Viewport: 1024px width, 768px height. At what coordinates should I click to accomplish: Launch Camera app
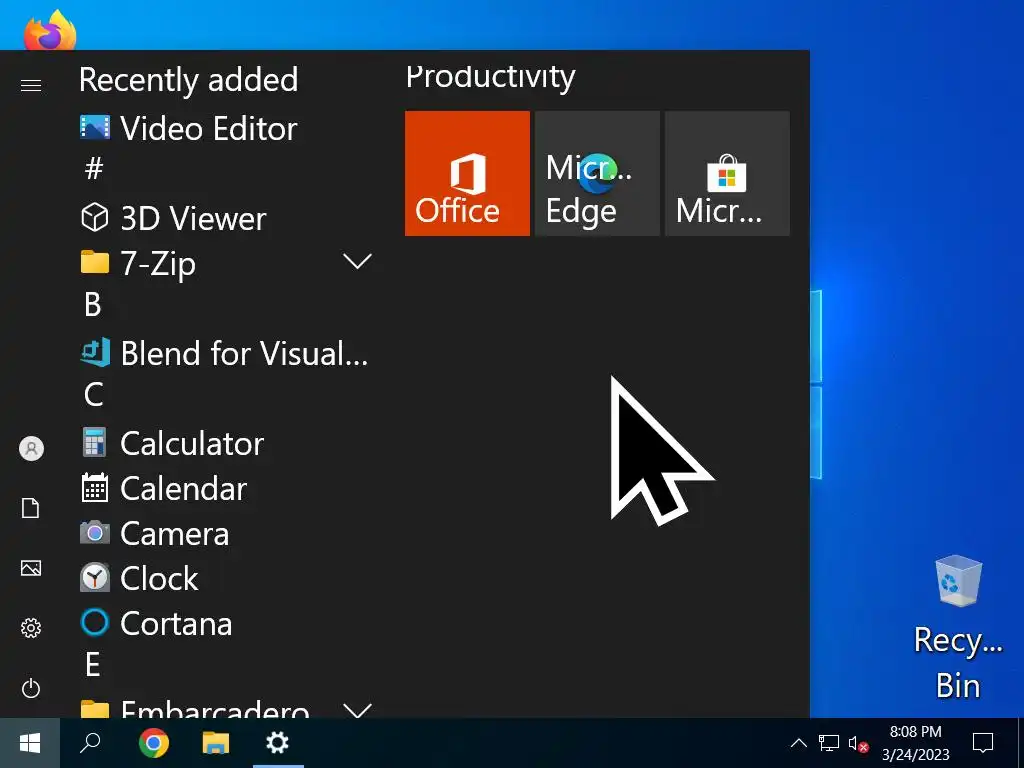227,534
